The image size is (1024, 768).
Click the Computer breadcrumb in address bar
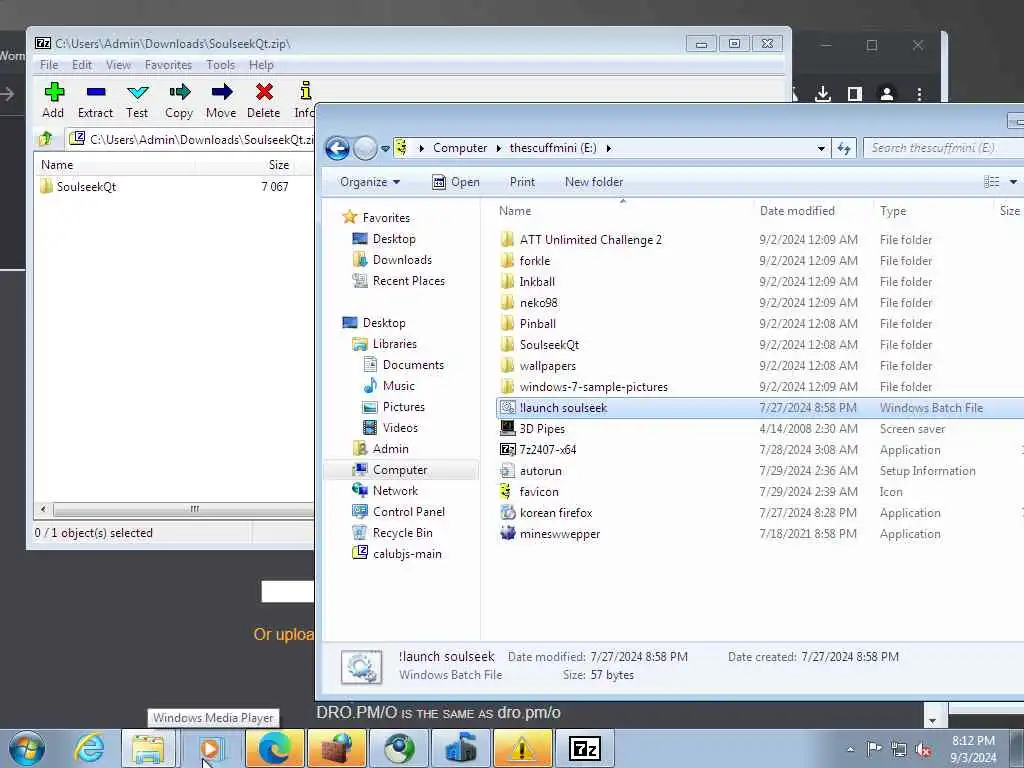click(x=460, y=148)
